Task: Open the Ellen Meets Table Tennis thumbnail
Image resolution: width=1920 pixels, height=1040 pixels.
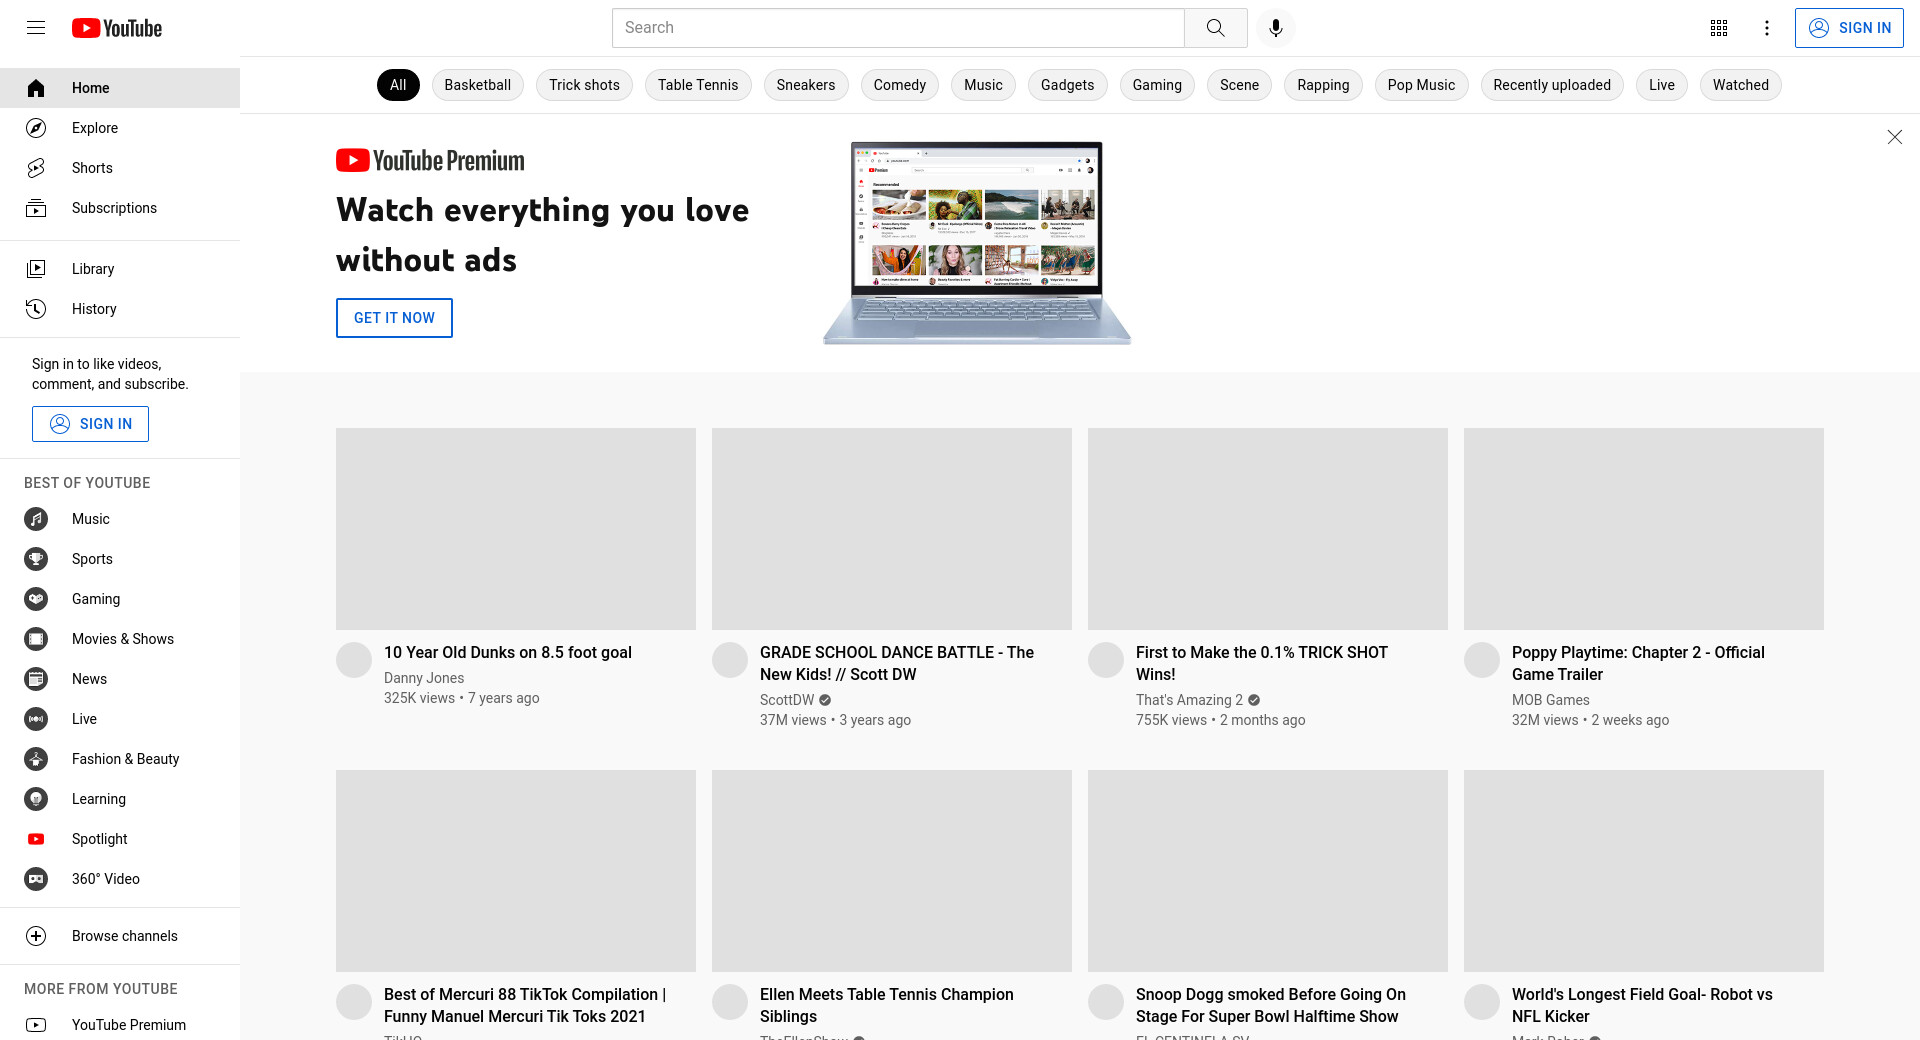Action: click(x=892, y=871)
